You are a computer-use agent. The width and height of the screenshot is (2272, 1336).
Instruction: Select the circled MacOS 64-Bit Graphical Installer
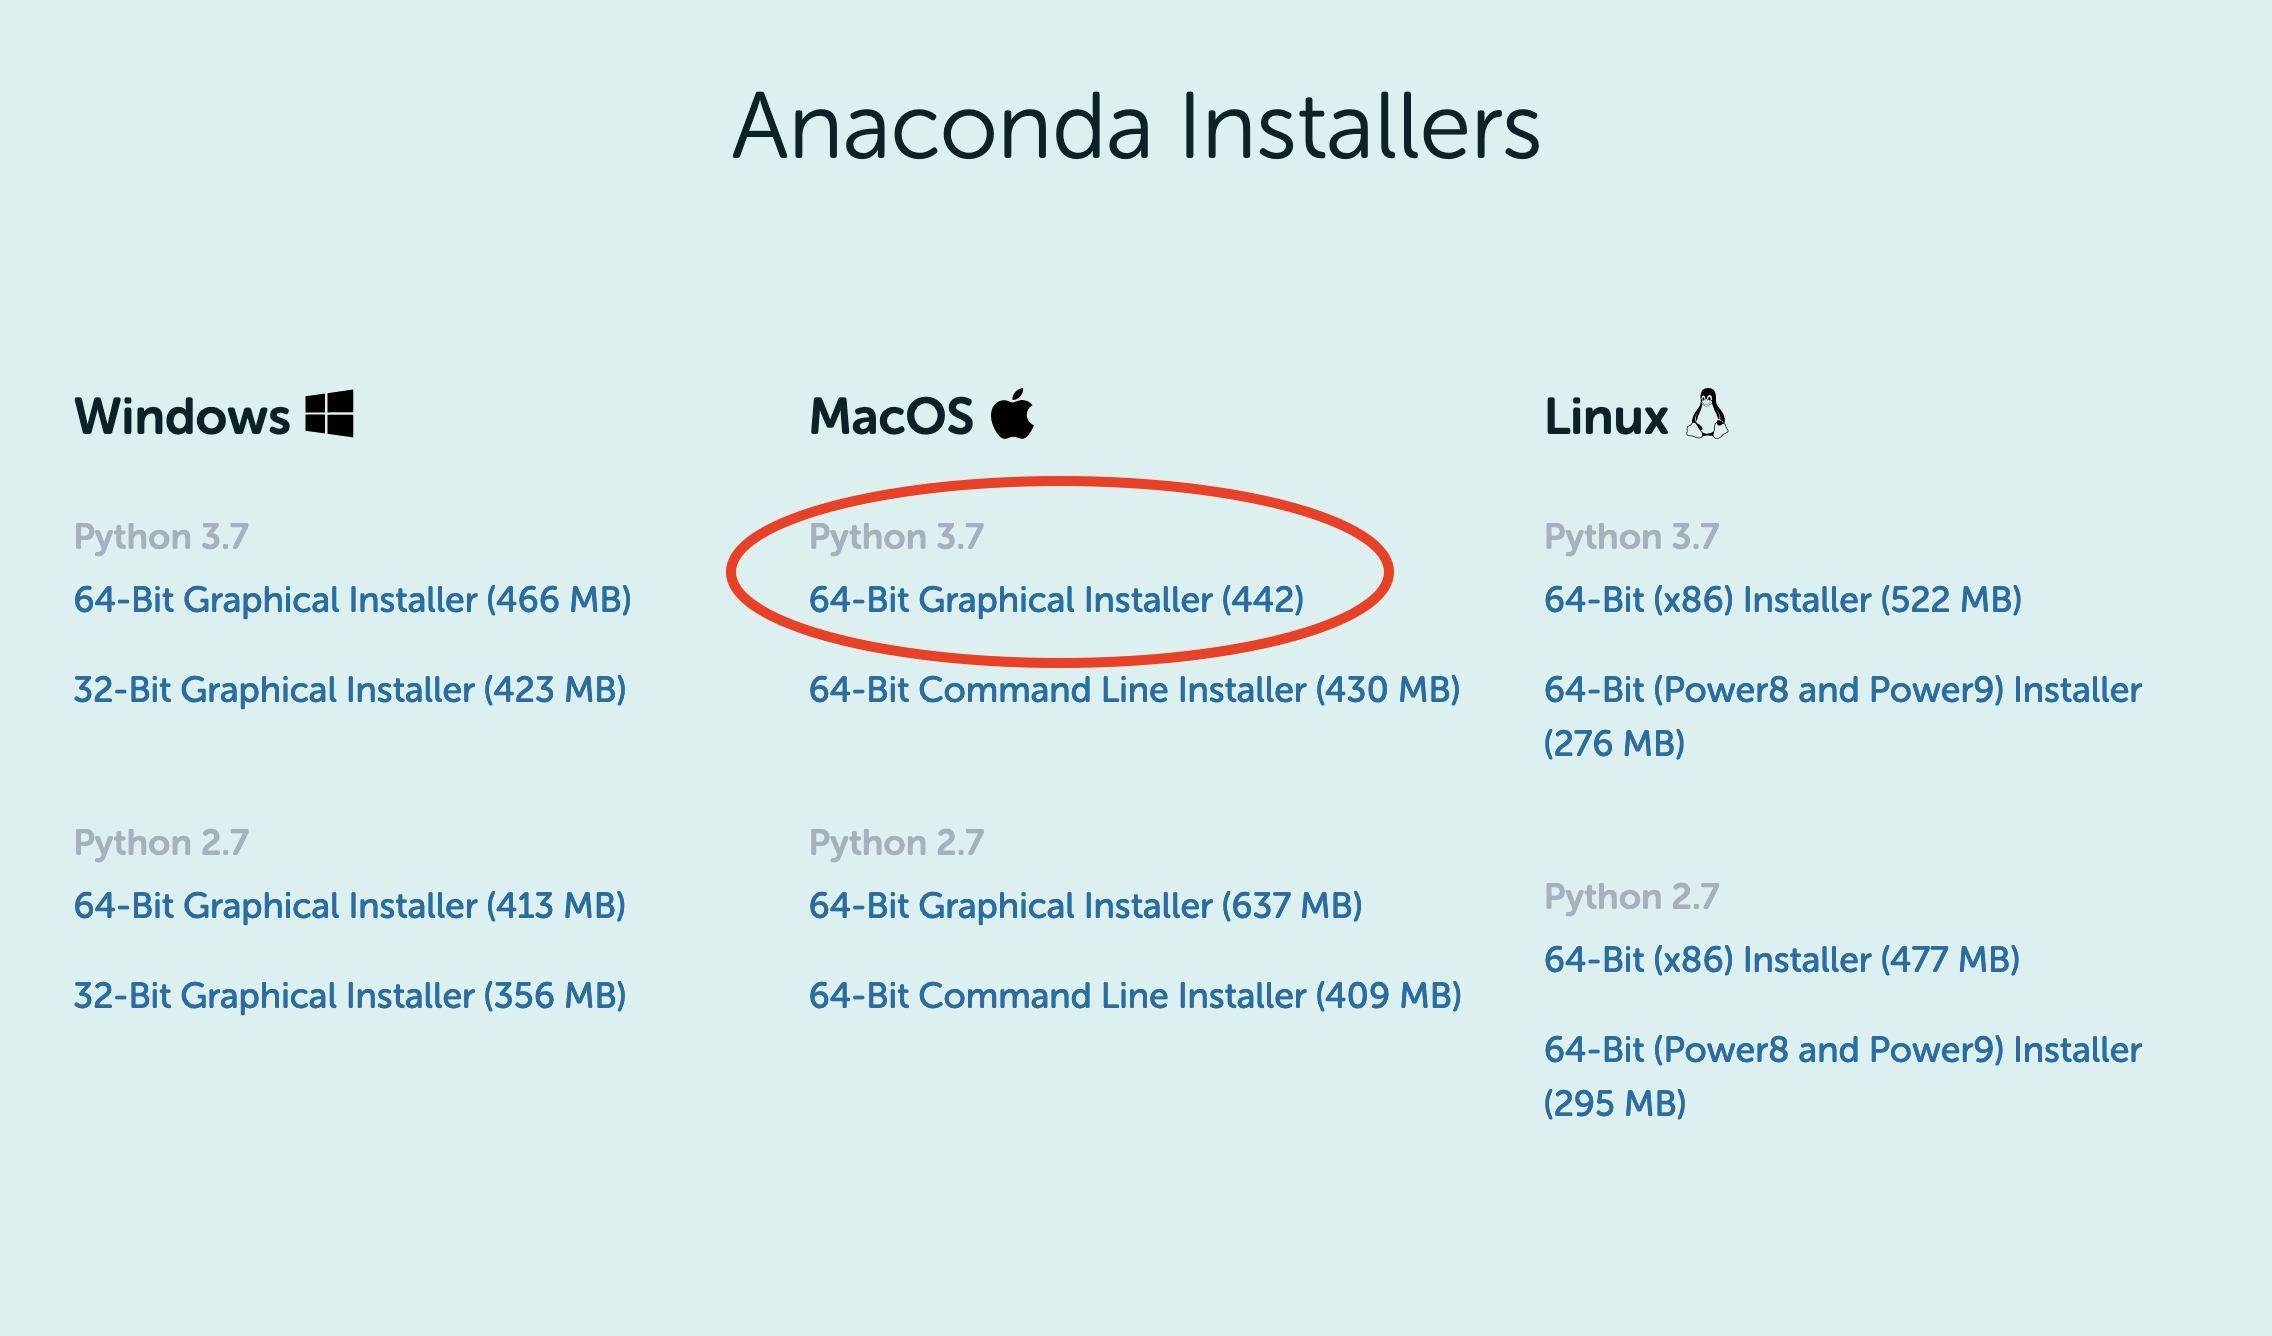click(x=1055, y=599)
